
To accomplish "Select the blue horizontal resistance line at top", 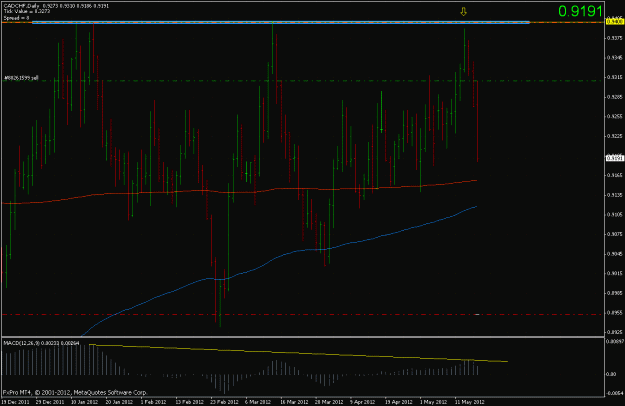I will click(x=281, y=22).
